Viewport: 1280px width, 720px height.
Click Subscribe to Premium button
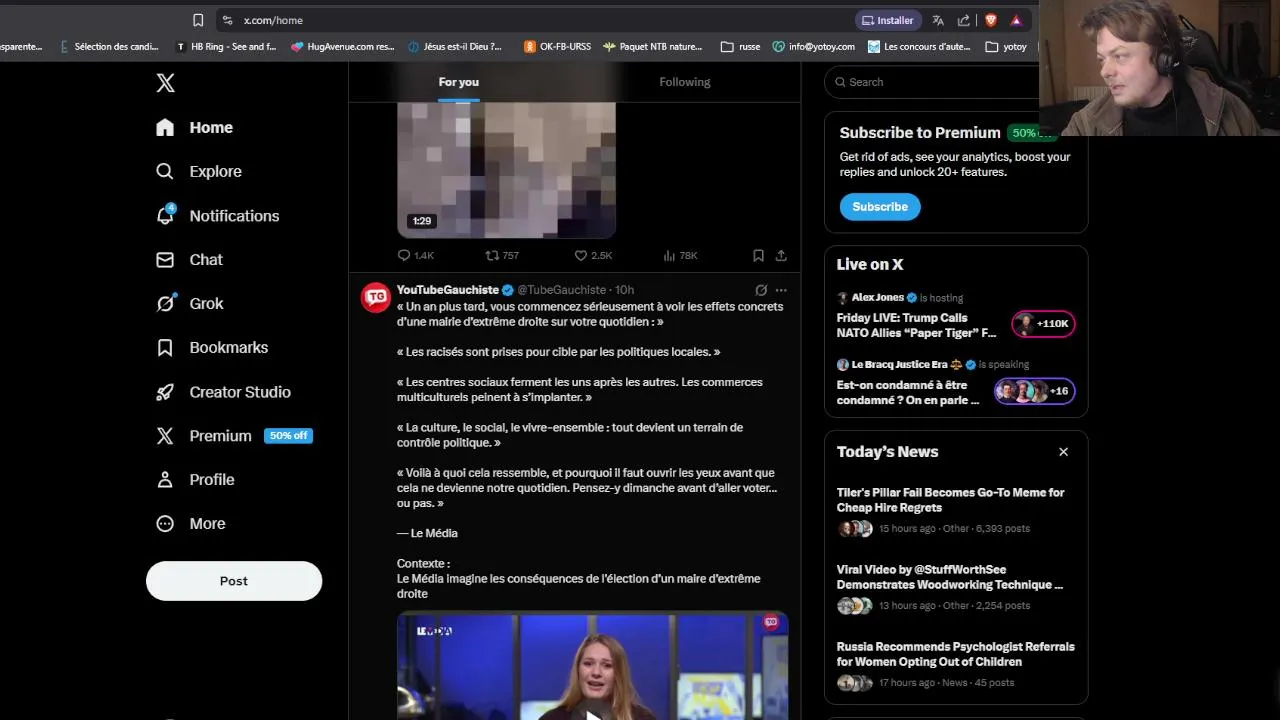[880, 207]
